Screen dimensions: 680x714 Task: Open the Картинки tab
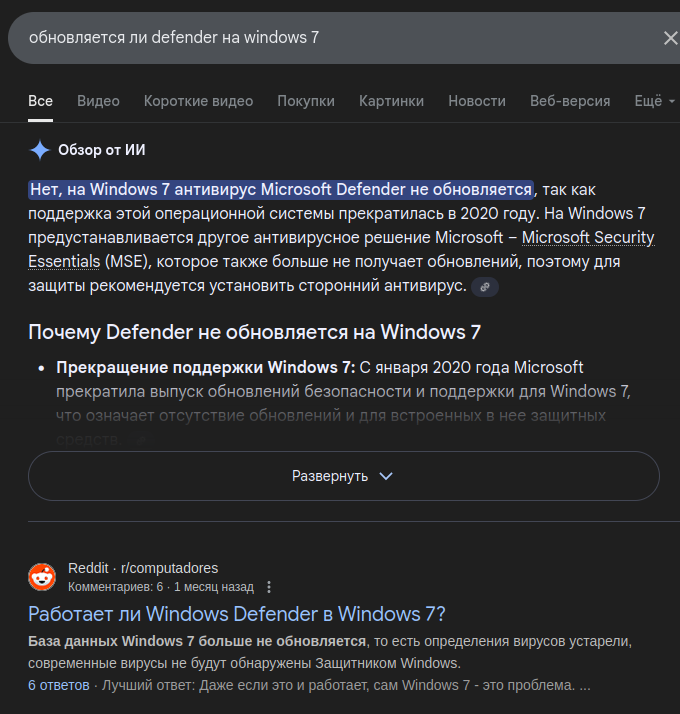[x=391, y=101]
